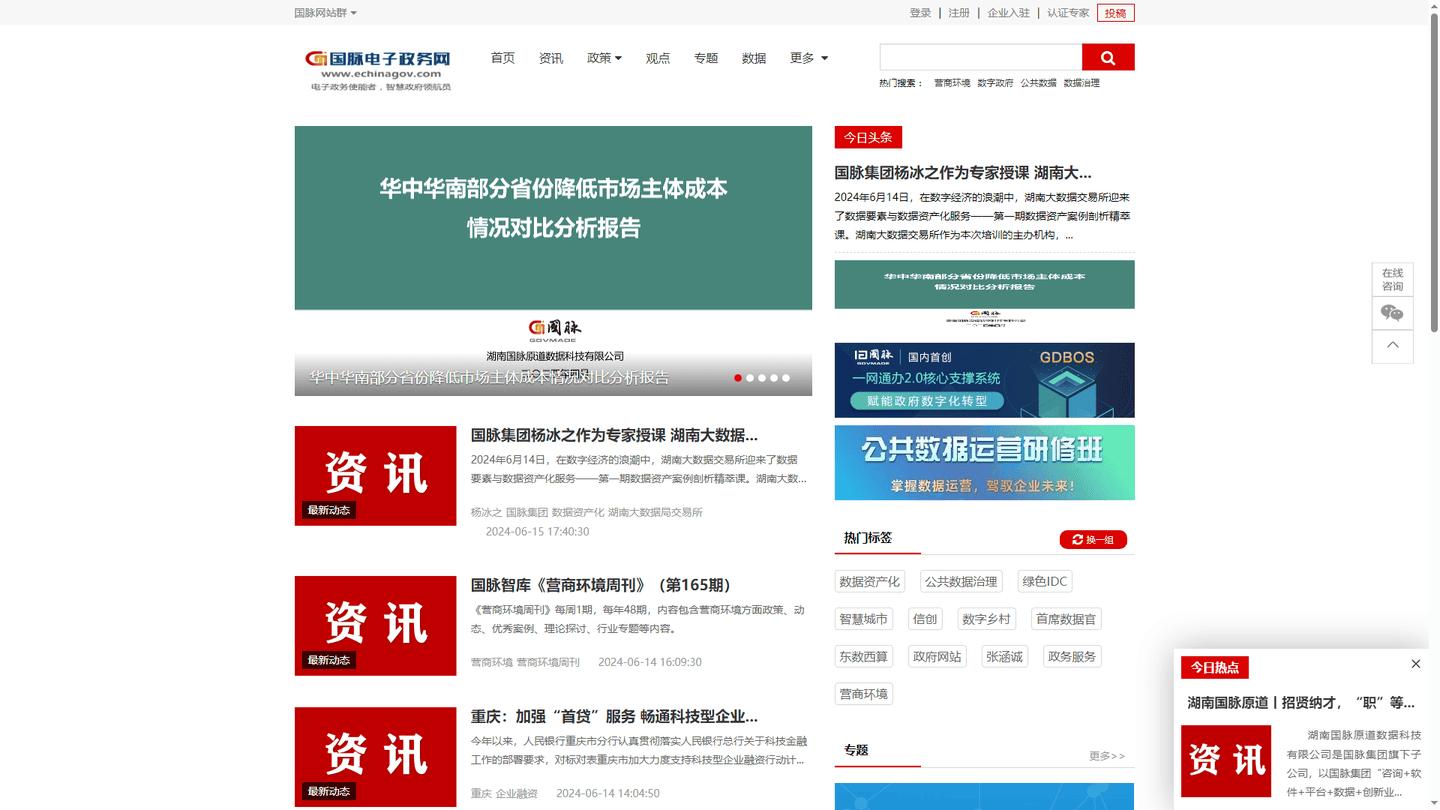Image resolution: width=1440 pixels, height=810 pixels.
Task: Open the small green report thumbnail
Action: coord(985,294)
